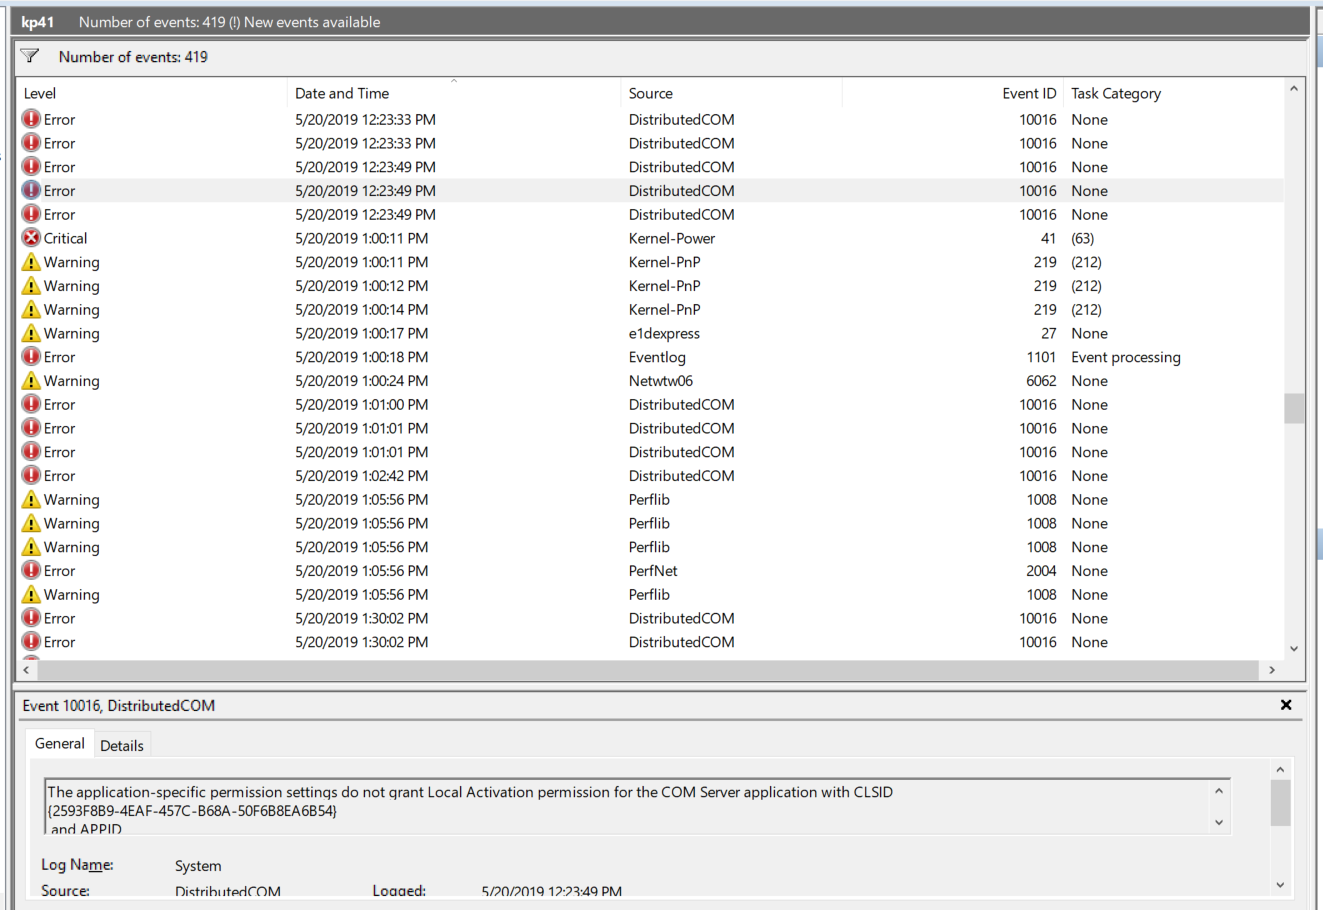The image size is (1323, 910).
Task: Click warning icon of Netwtw06 row
Action: [31, 381]
